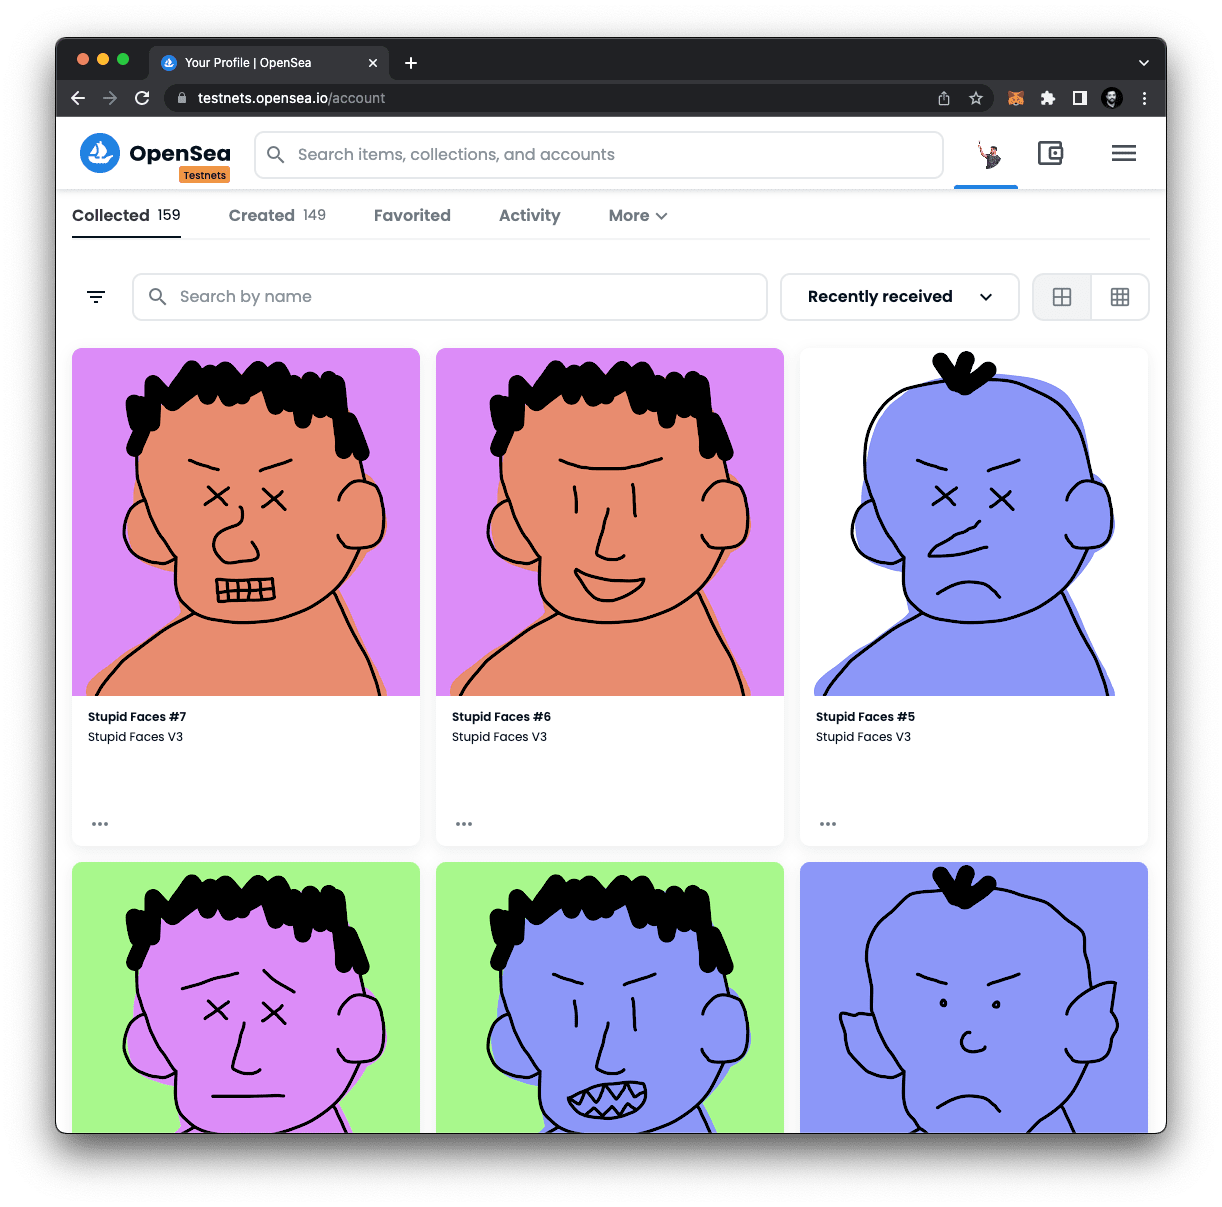The height and width of the screenshot is (1207, 1222).
Task: Click the Stupid Faces #7 title
Action: tap(137, 717)
